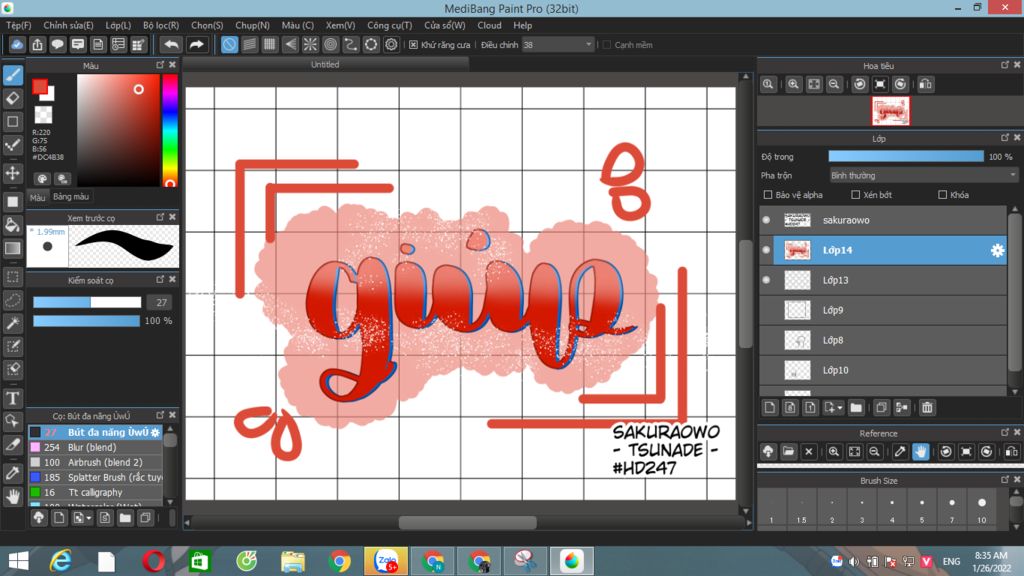Add layer folder icon
This screenshot has width=1024, height=576.
click(x=856, y=408)
